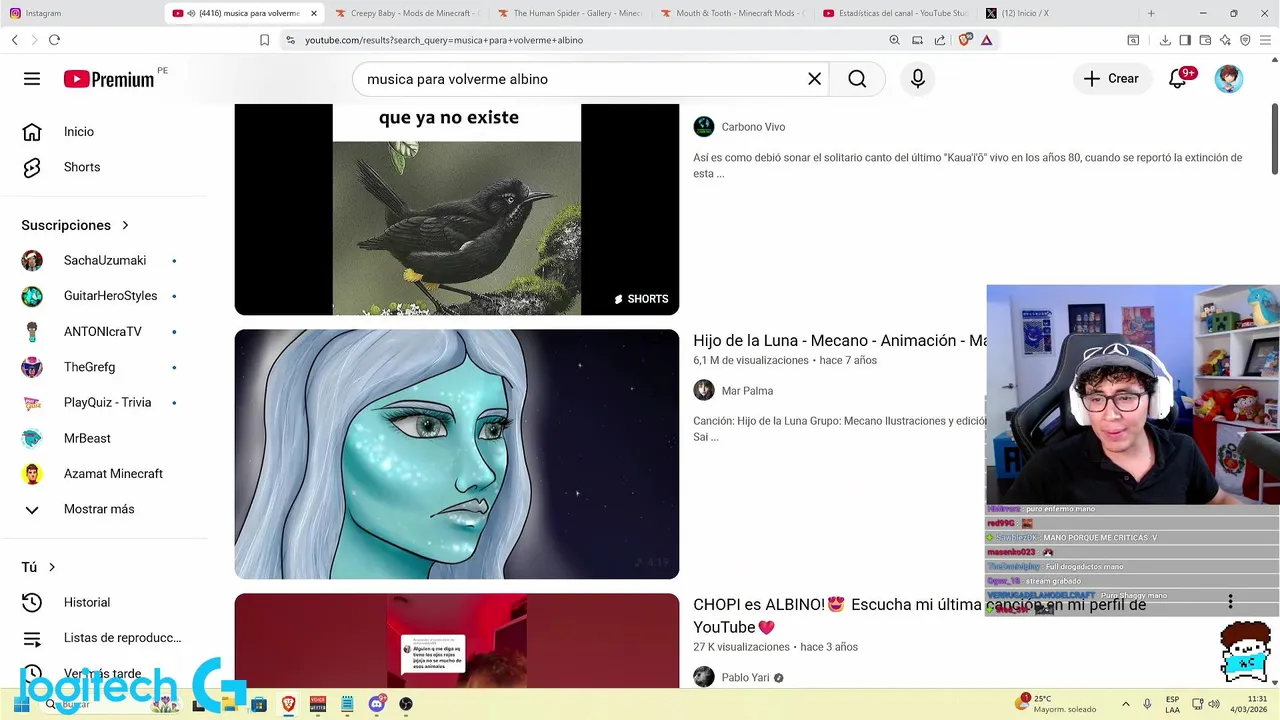Click the browser address bar URL
Viewport: 1280px width, 720px height.
pyautogui.click(x=443, y=40)
